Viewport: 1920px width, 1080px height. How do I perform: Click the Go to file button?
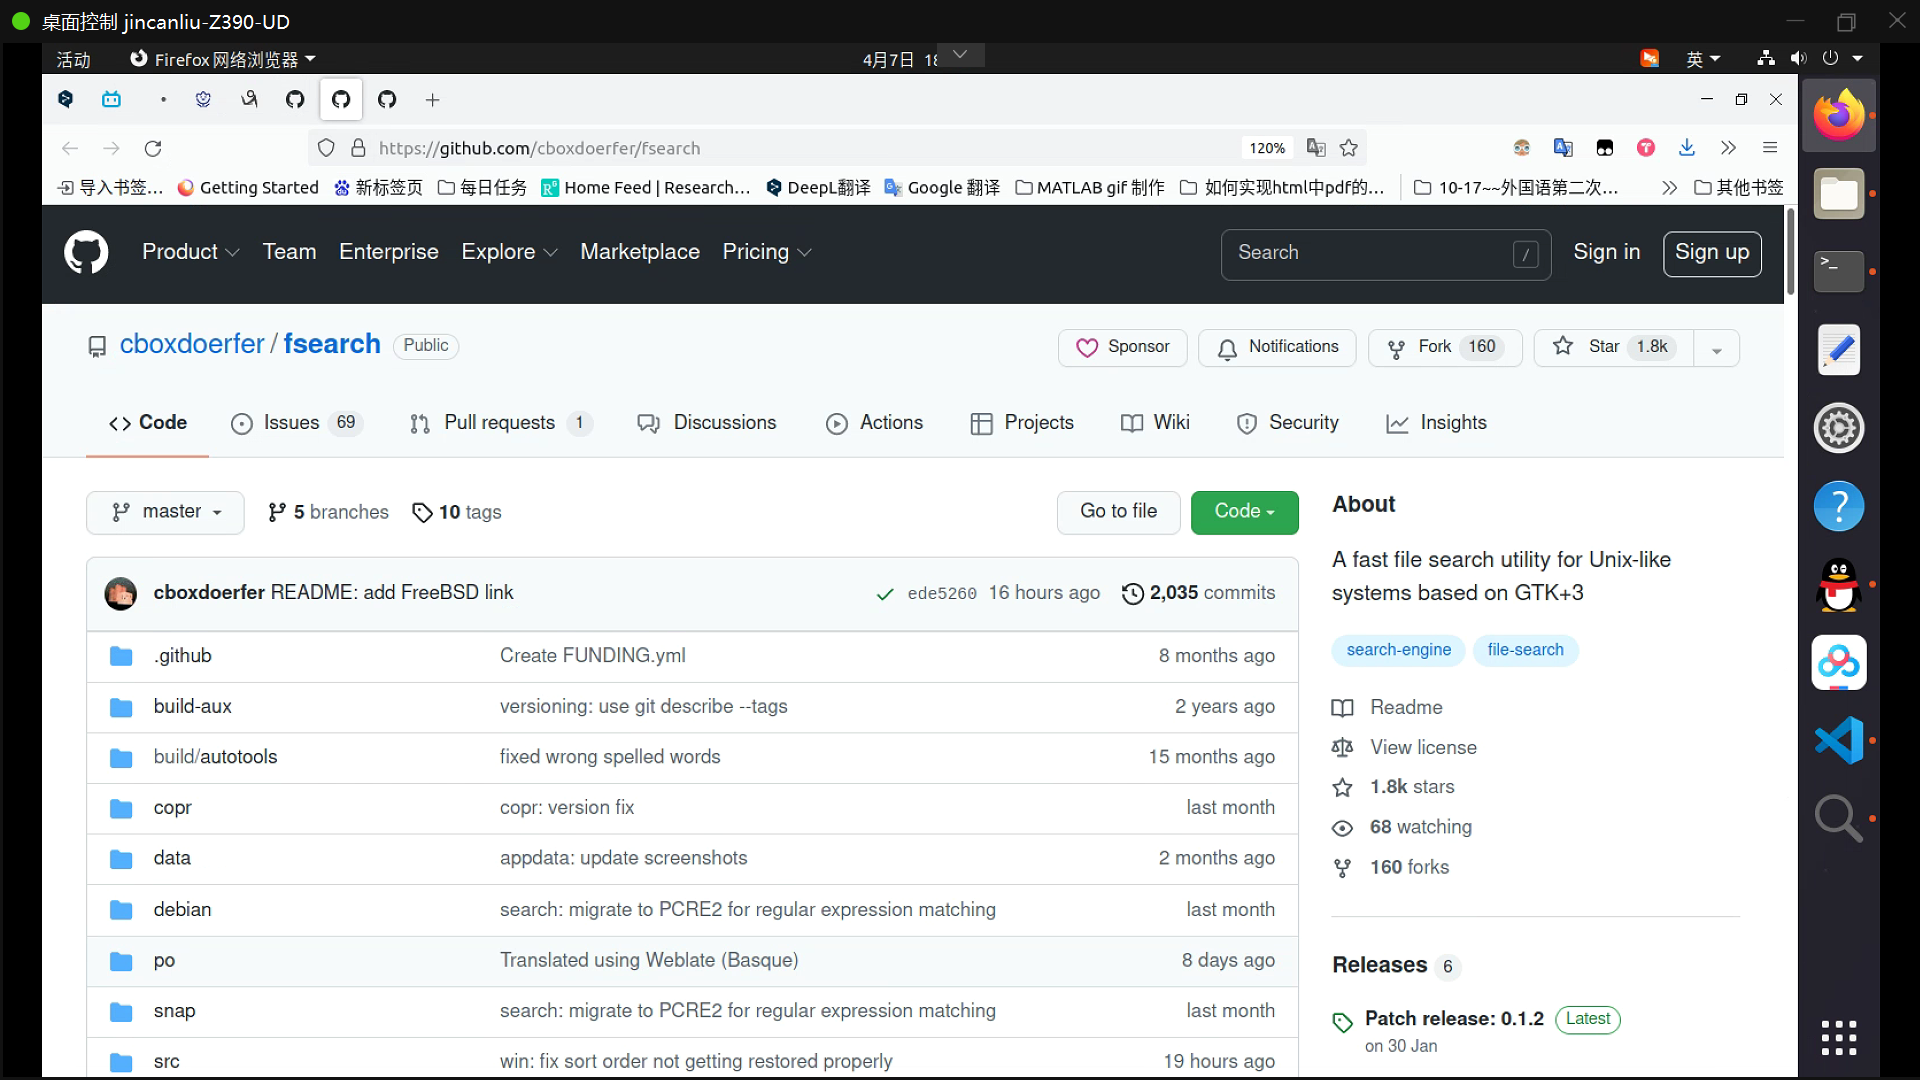coord(1118,512)
